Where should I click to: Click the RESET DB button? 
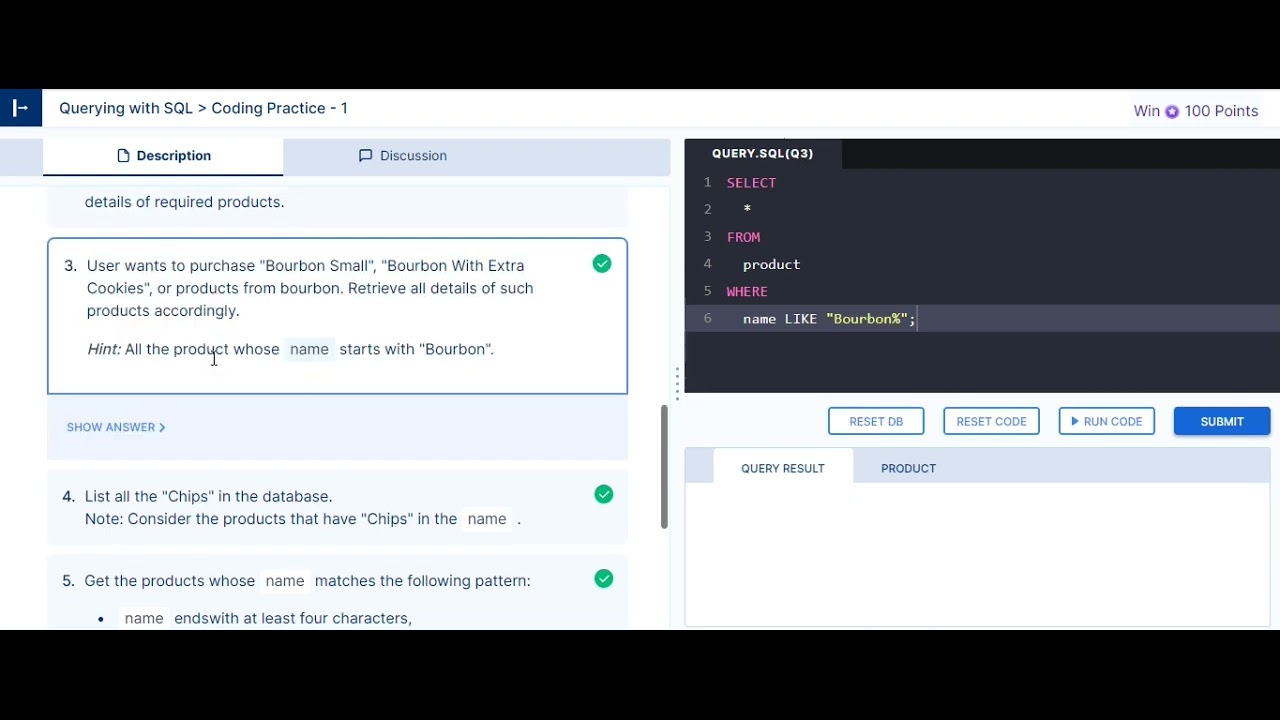click(876, 421)
